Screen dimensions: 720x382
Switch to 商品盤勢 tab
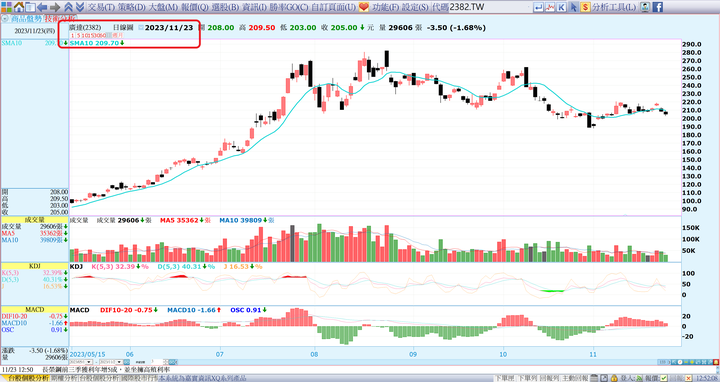26,19
